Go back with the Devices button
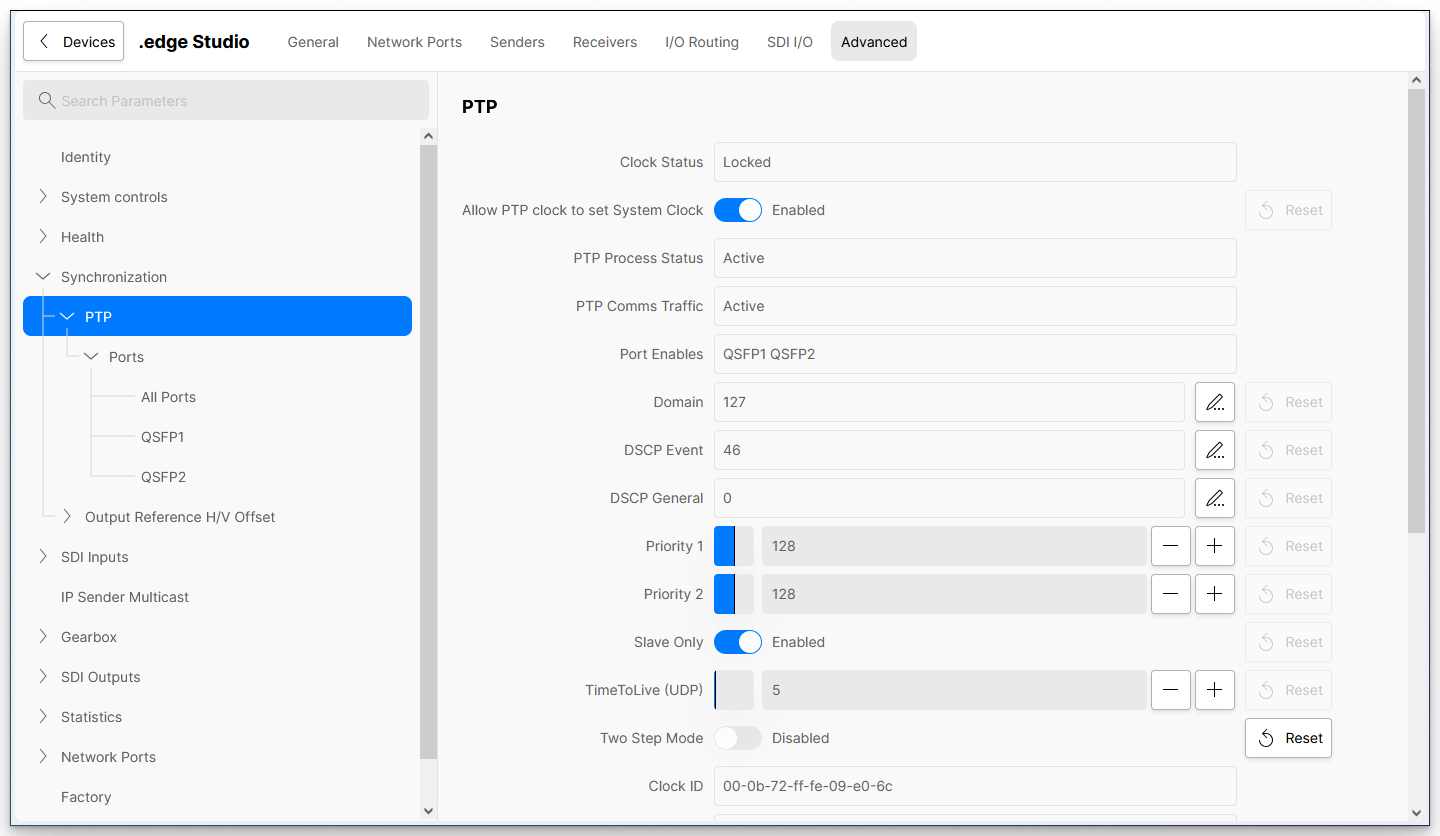Screen dimensions: 1440x836 [74, 42]
